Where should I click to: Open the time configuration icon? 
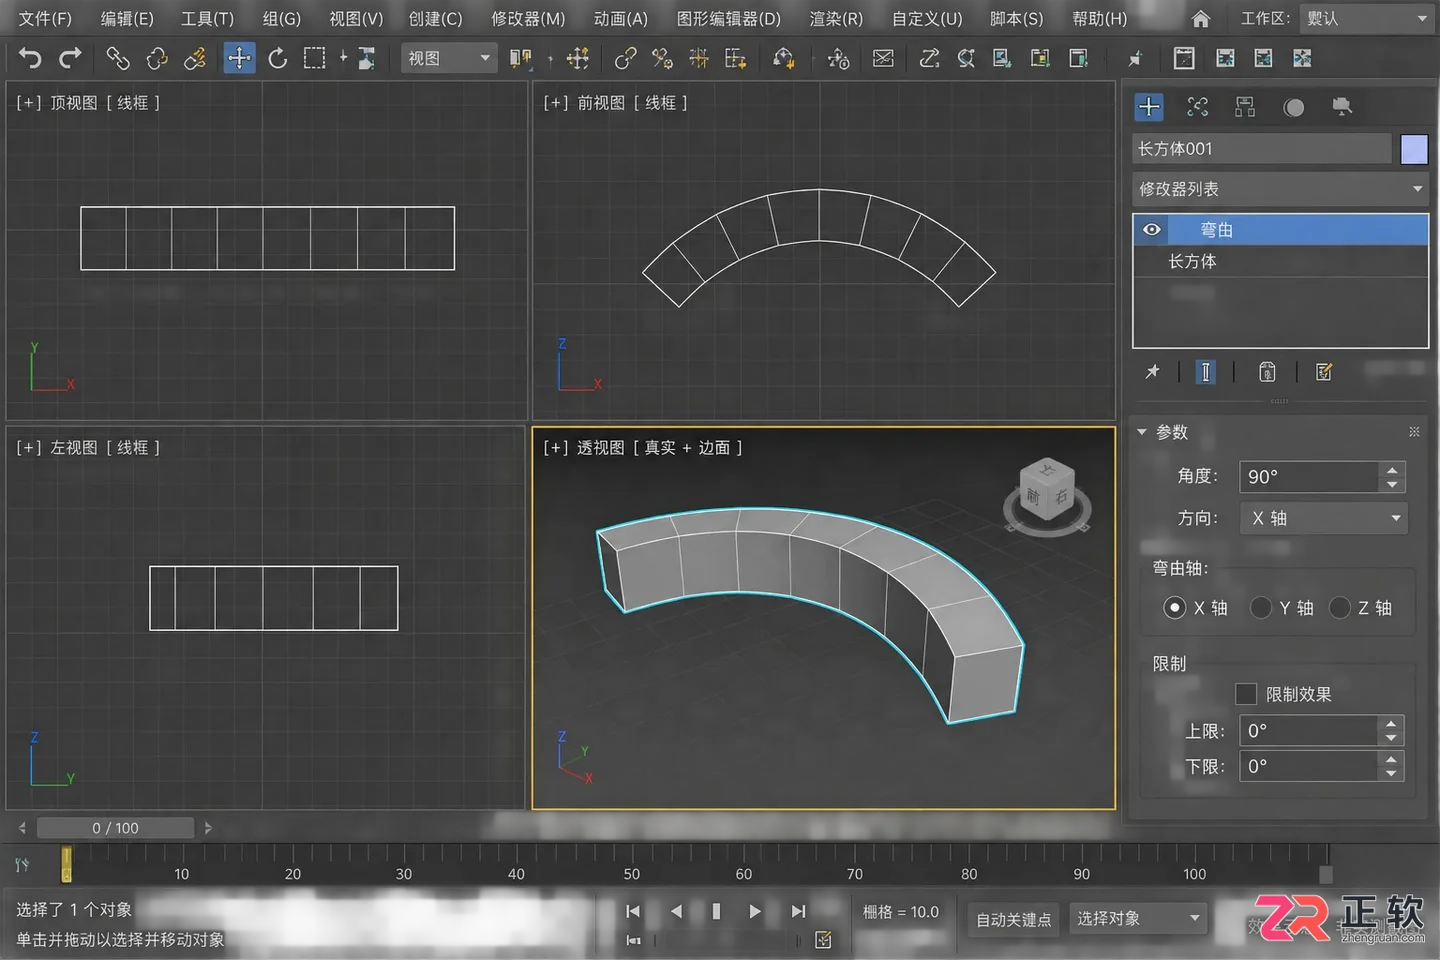(823, 940)
